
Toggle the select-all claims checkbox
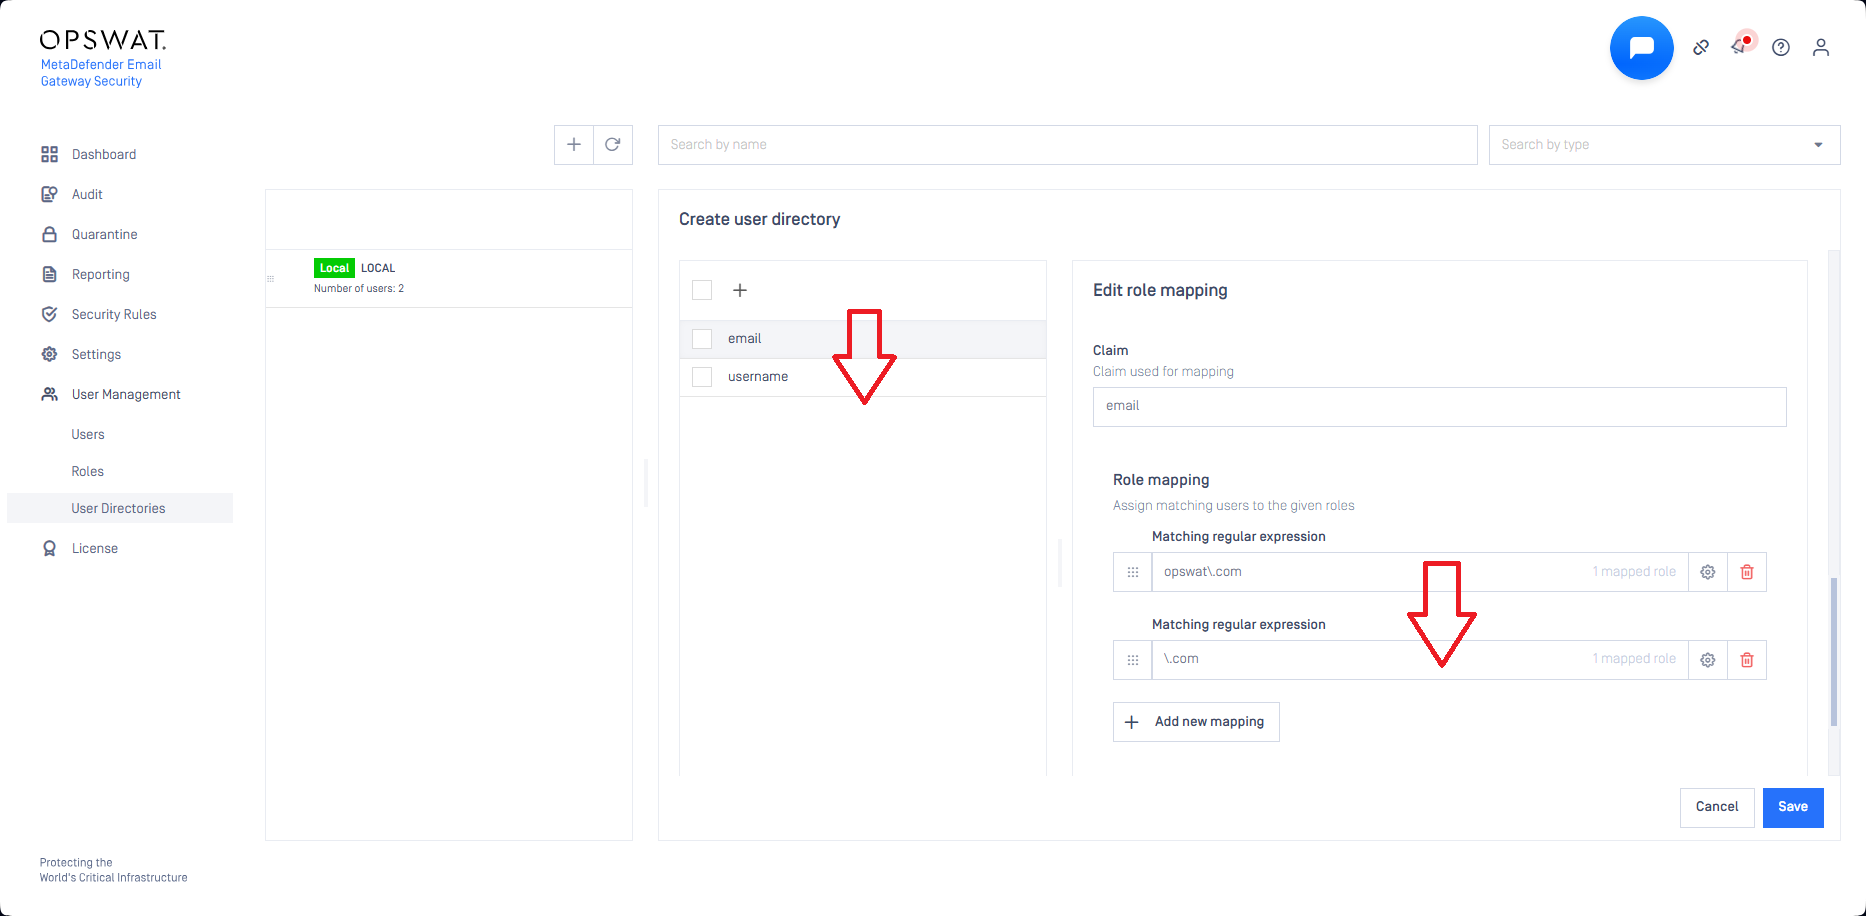point(702,290)
